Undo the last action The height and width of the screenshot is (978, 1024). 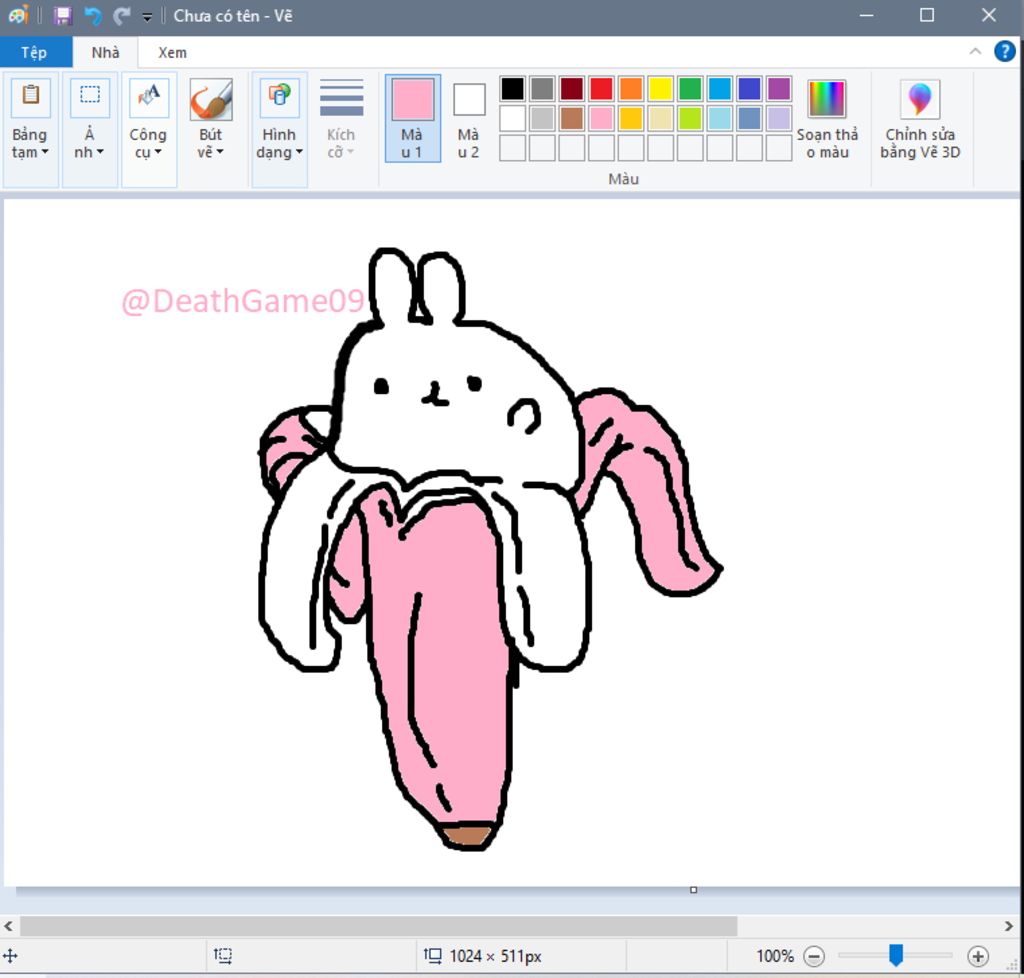[x=93, y=16]
